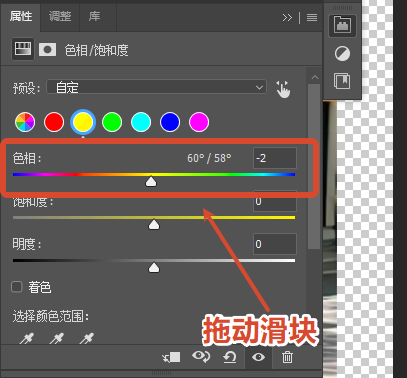Screen dimensions: 407x378
Task: Click the 明度 lightness slider handle
Action: point(154,268)
